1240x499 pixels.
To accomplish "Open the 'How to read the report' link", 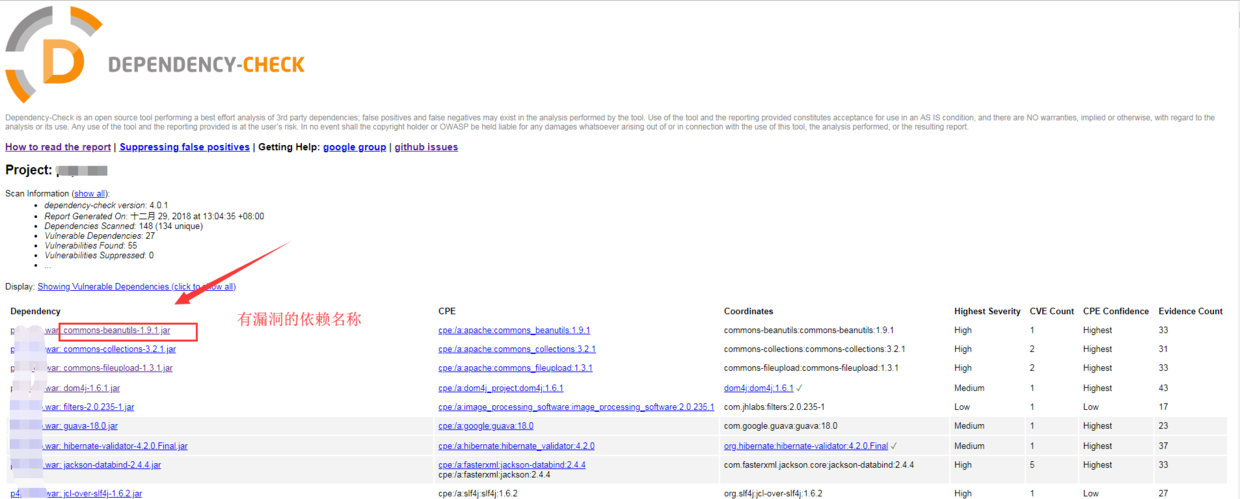I will pos(58,147).
